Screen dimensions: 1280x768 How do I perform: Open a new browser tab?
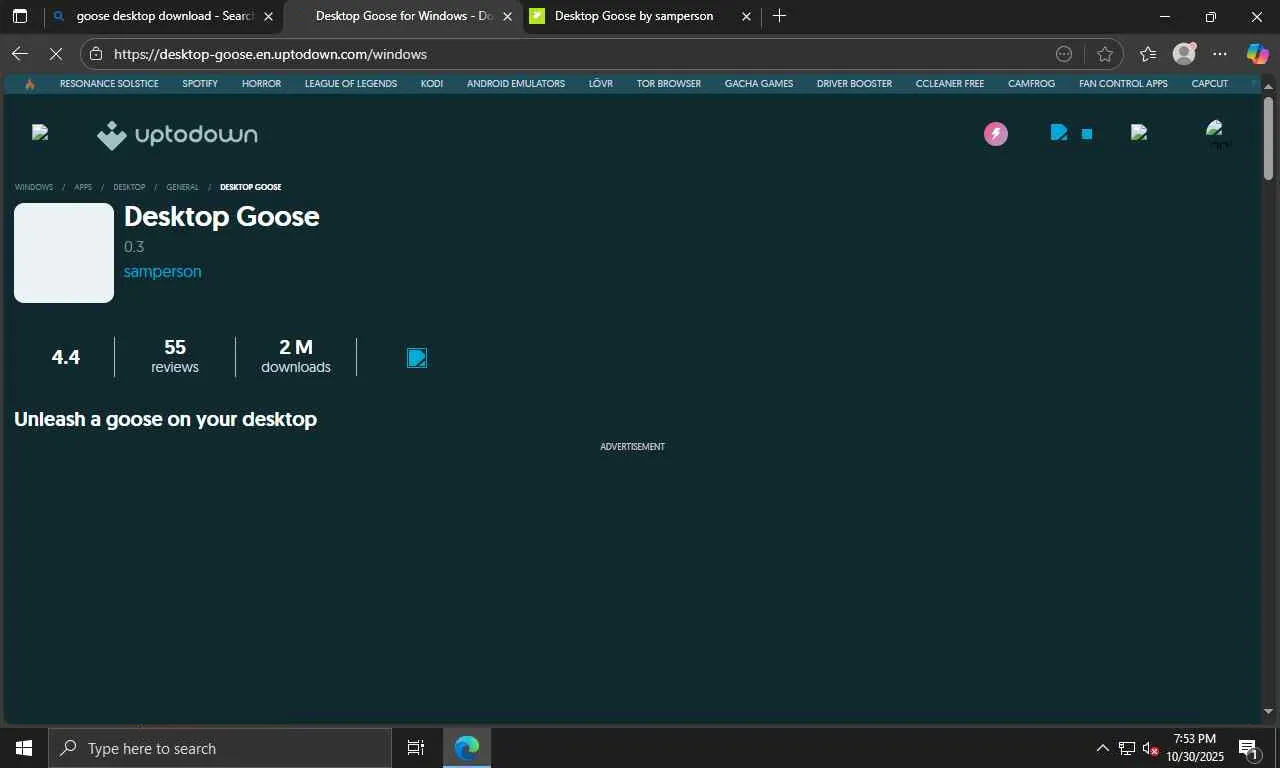(779, 16)
